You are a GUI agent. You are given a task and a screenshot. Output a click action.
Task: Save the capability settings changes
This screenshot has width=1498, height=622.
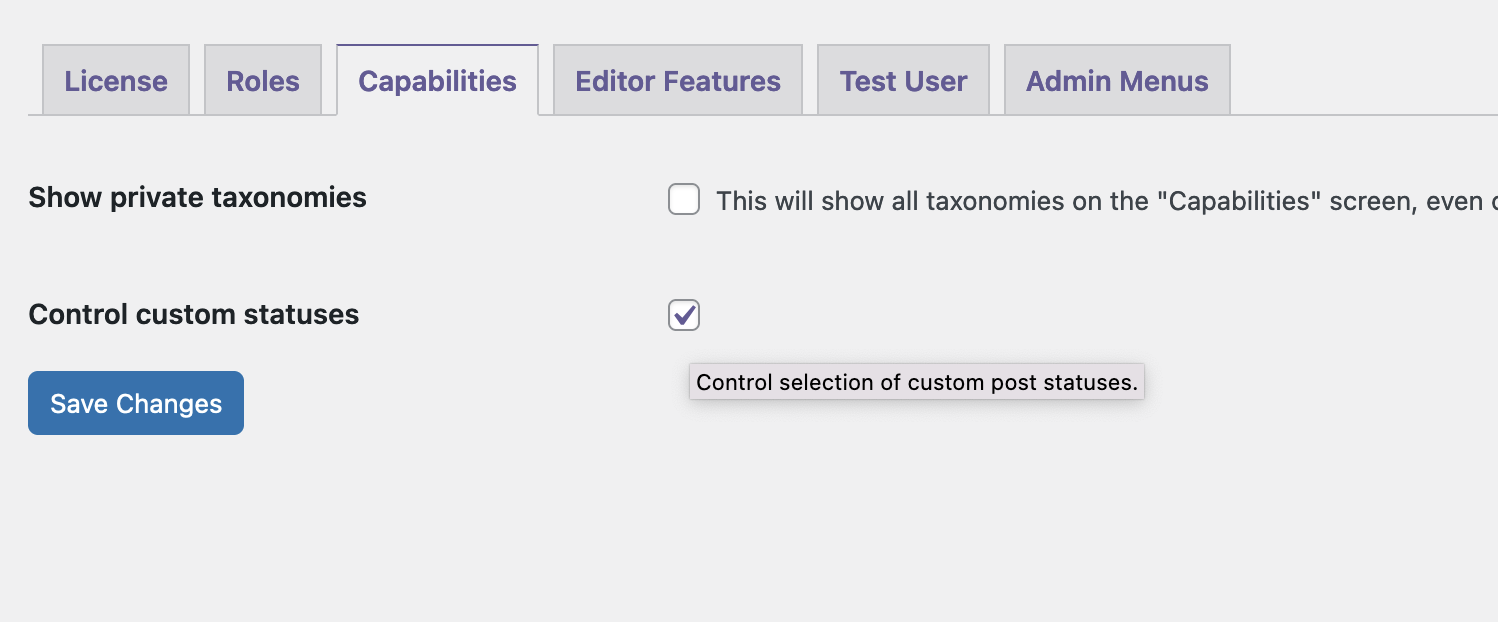[135, 403]
